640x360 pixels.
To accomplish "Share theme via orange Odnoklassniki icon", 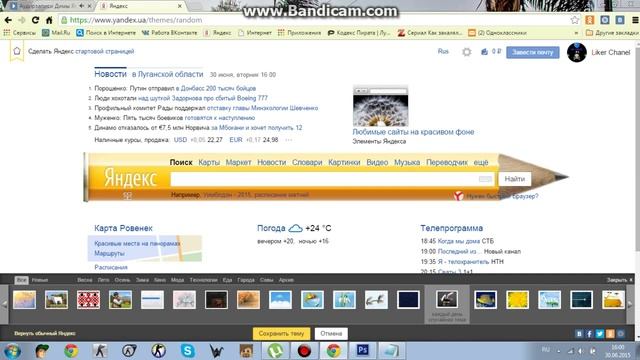I will pos(610,334).
